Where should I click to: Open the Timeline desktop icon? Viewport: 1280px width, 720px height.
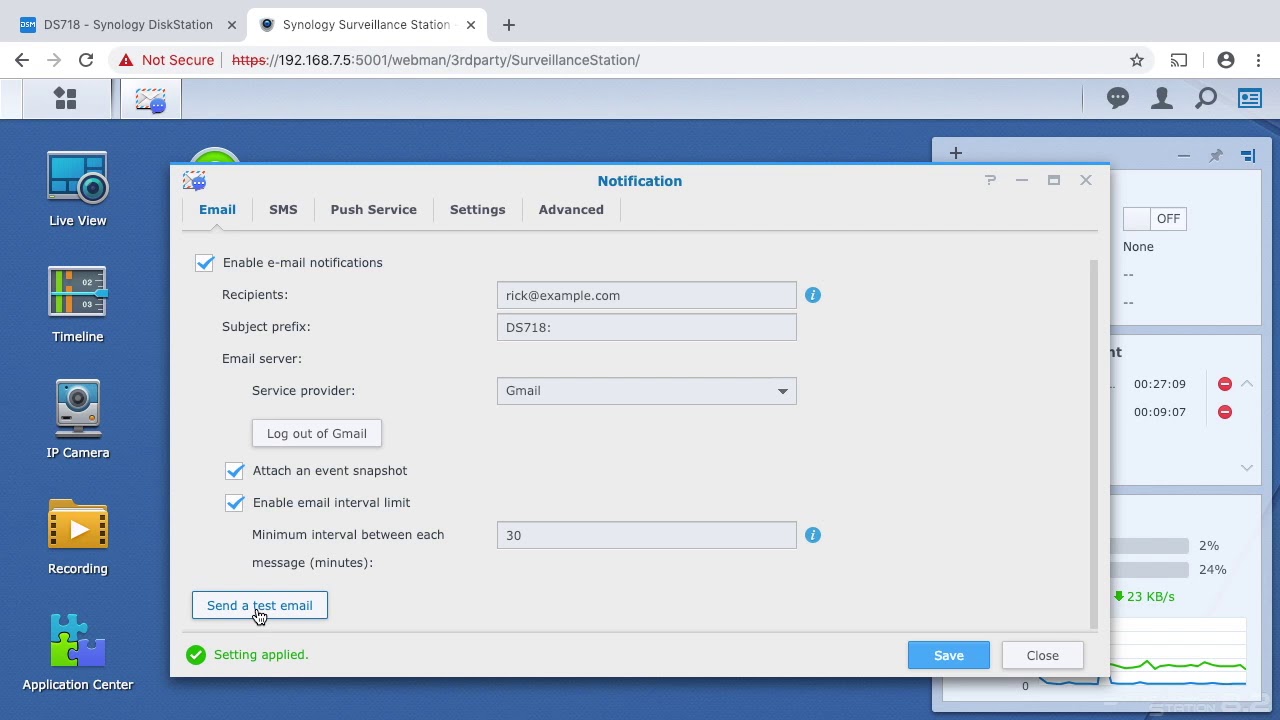(77, 305)
